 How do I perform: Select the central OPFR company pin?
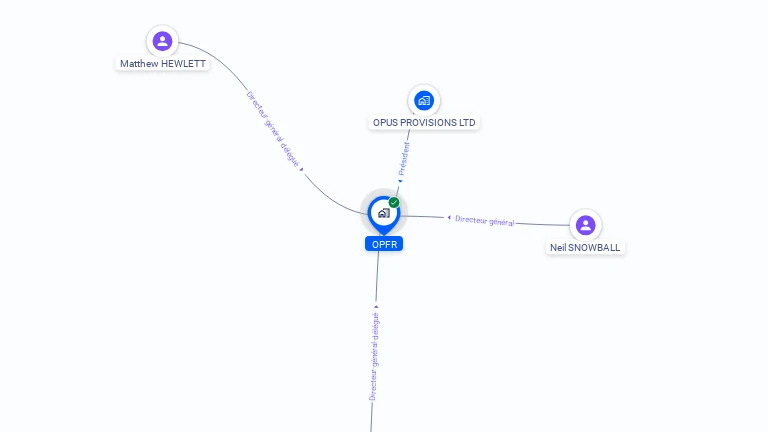[x=384, y=214]
